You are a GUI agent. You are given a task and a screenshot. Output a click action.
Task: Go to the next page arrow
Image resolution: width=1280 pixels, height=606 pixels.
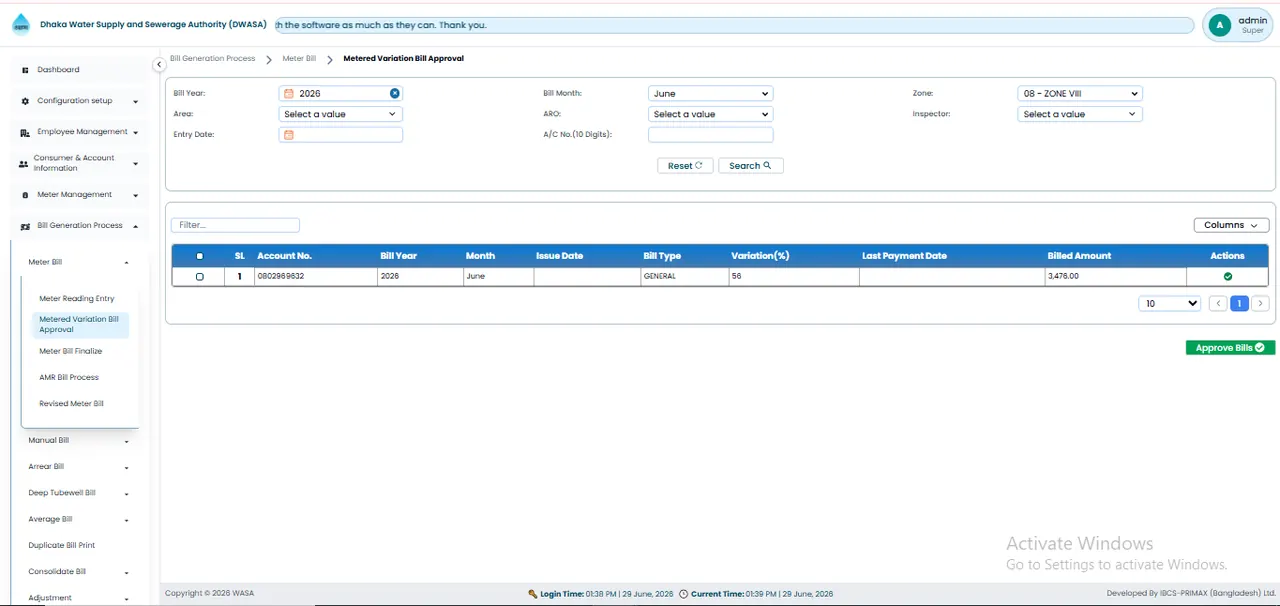coord(1260,303)
